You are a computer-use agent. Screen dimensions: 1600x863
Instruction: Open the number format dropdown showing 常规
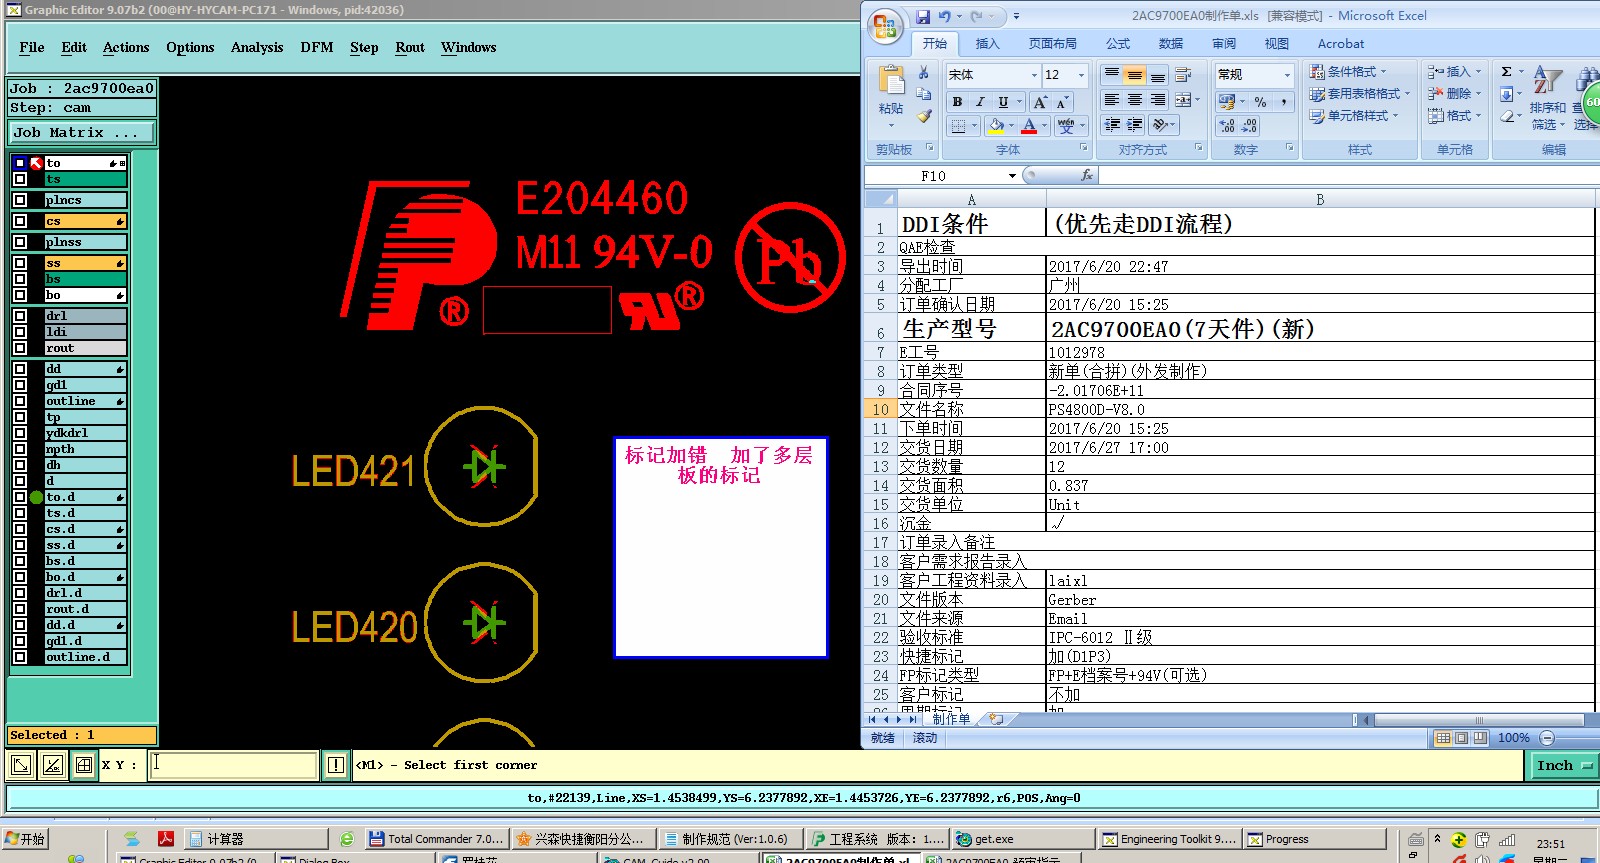[1286, 75]
